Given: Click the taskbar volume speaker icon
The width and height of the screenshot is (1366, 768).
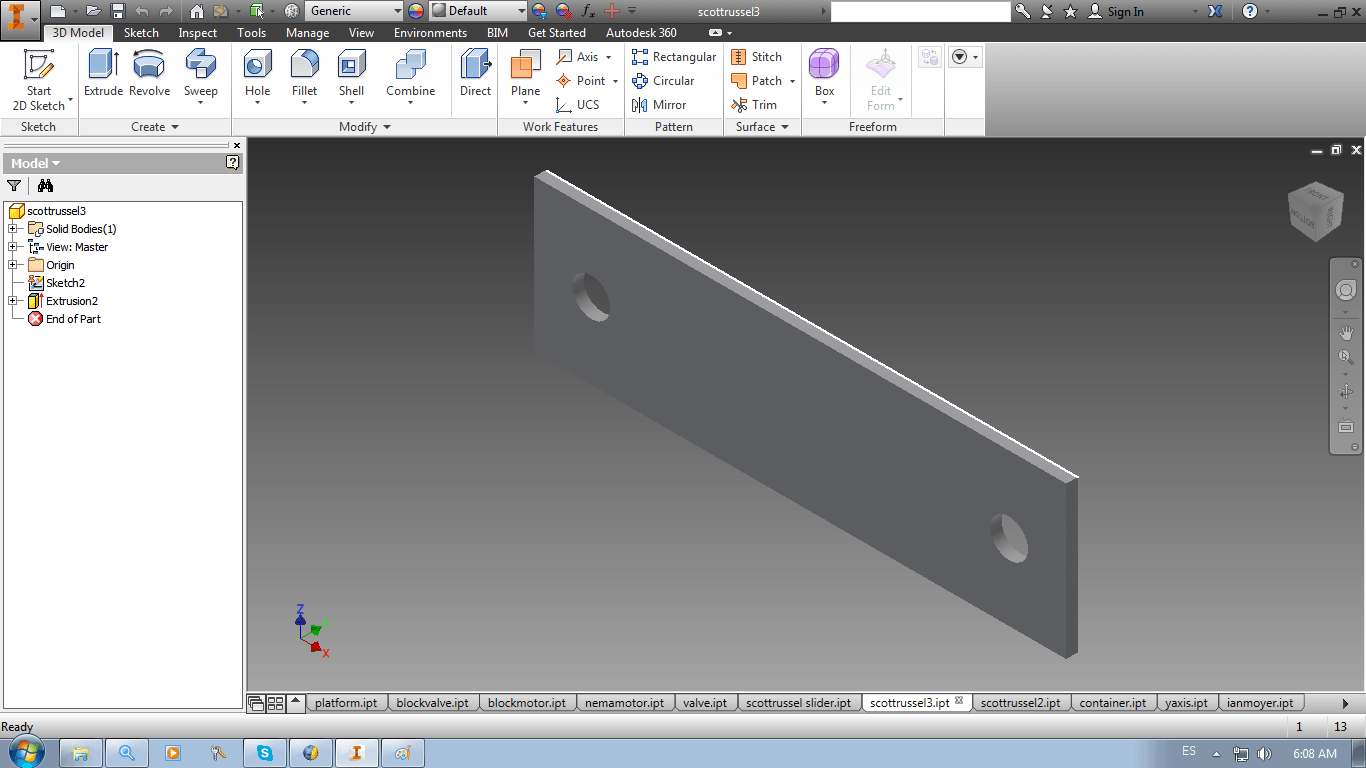Looking at the screenshot, I should 1264,753.
